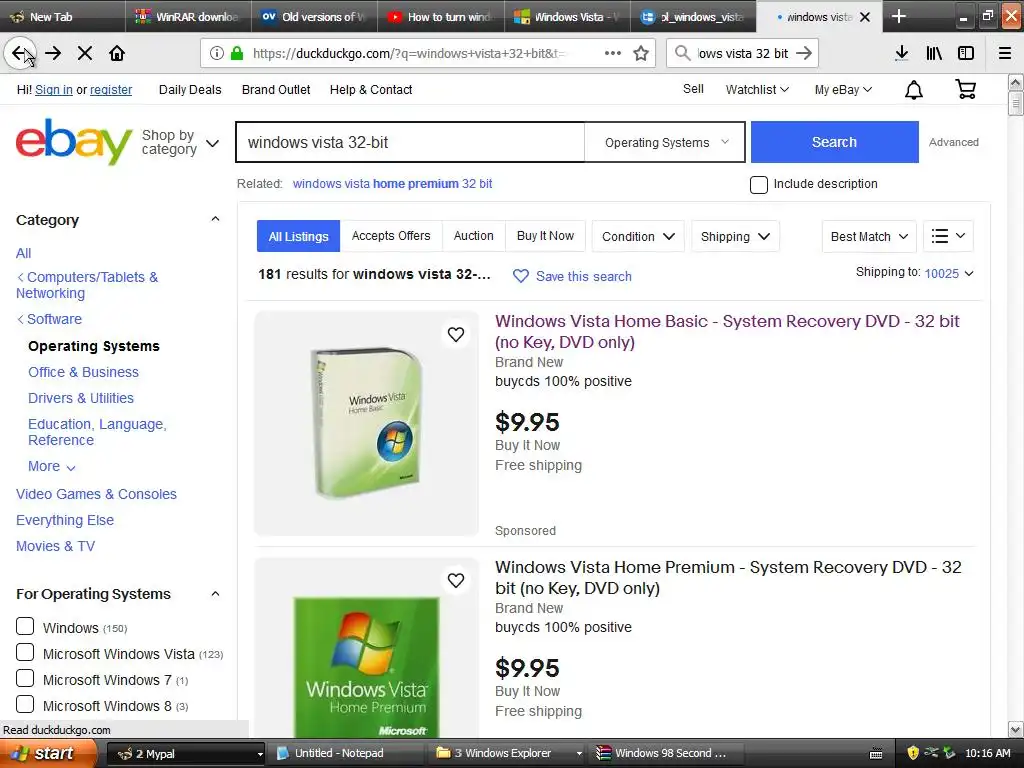Open the Sign in link

tap(54, 89)
